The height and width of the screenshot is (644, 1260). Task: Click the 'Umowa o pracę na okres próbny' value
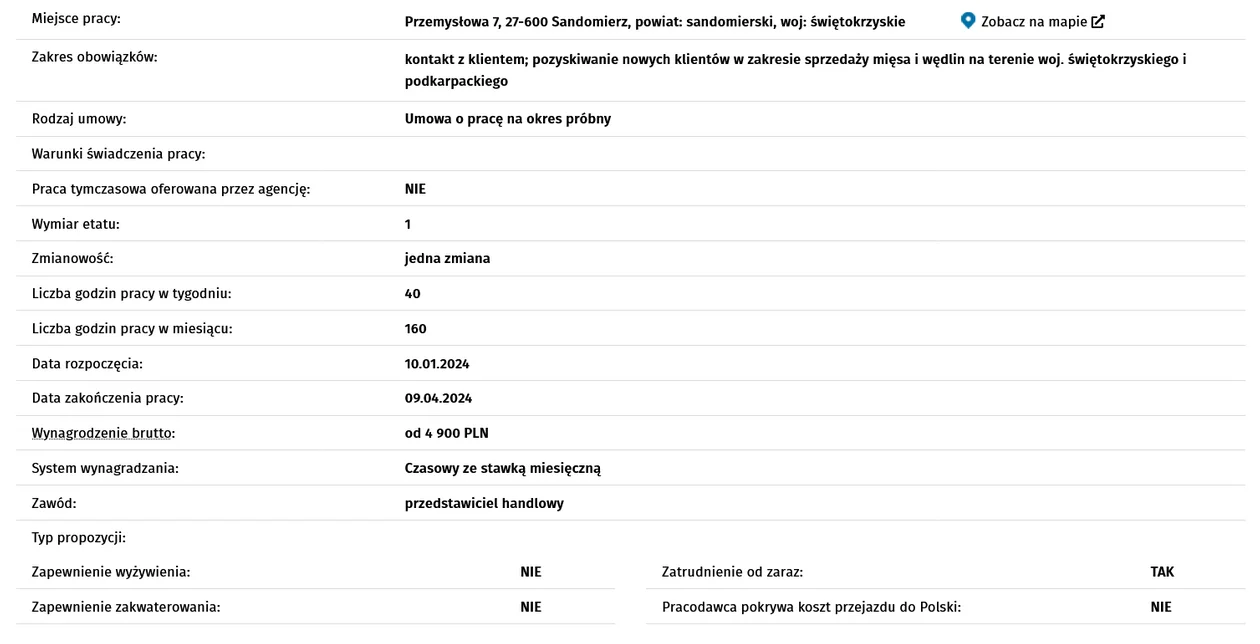pos(508,119)
